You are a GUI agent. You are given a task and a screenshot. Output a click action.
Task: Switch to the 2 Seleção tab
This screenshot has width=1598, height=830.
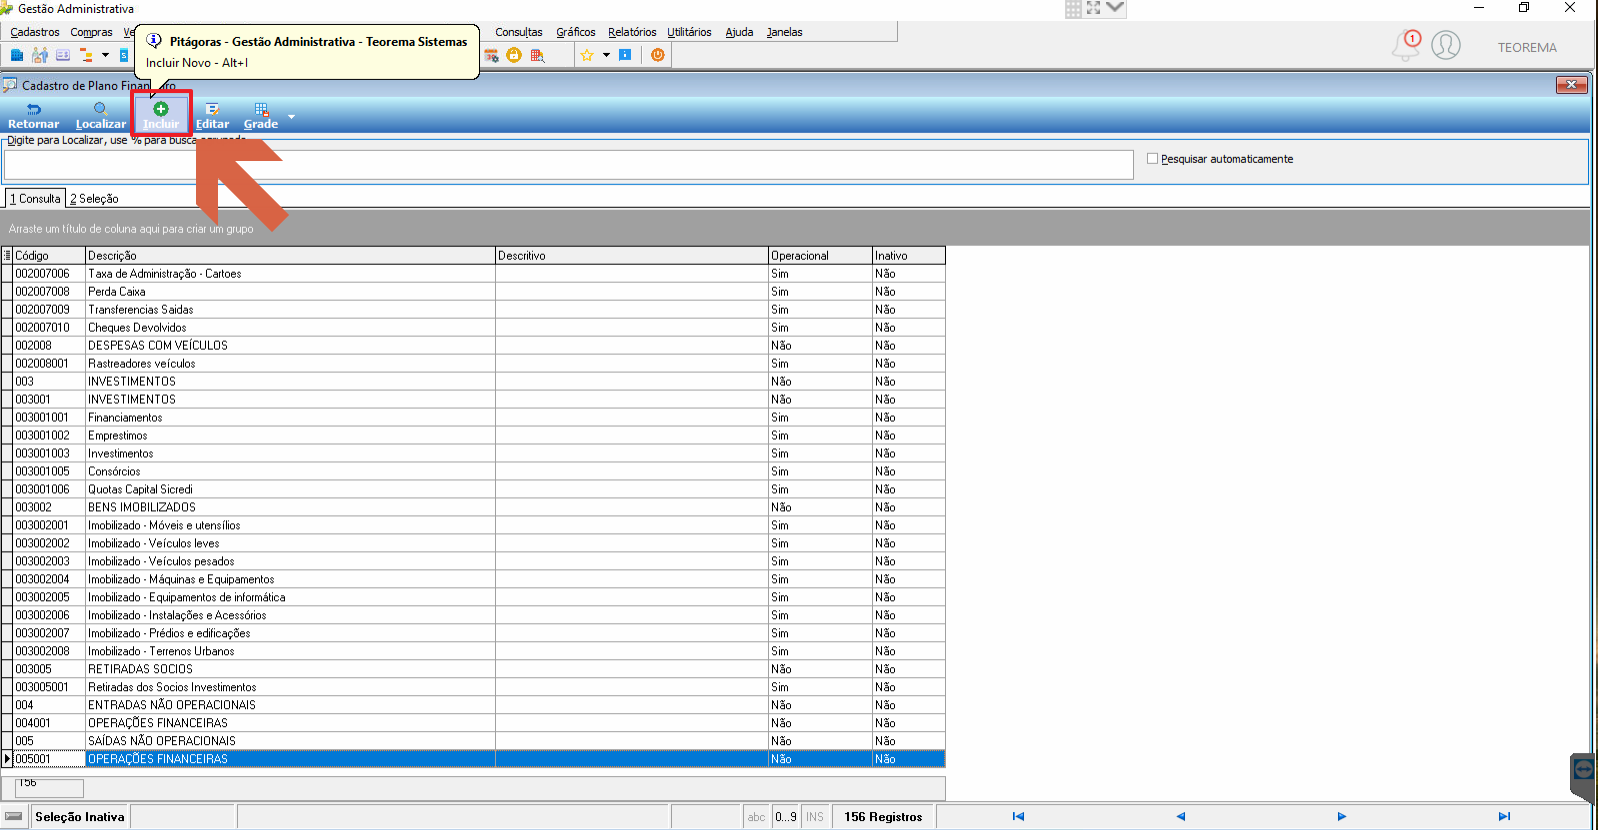point(94,199)
